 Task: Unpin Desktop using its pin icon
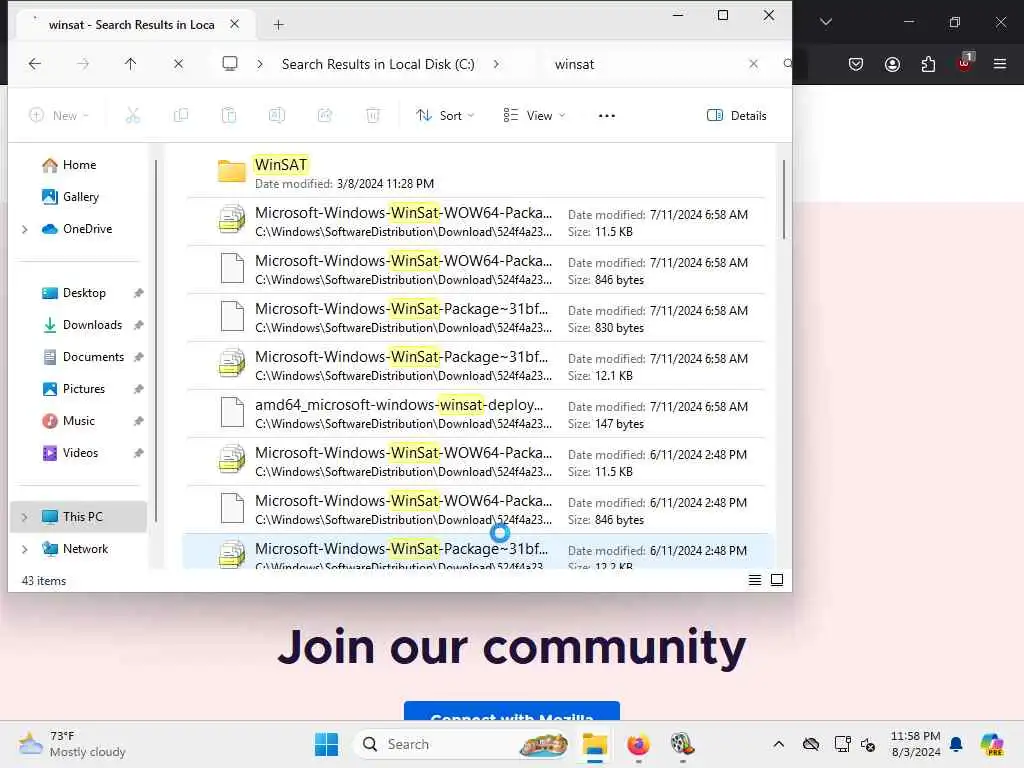(x=138, y=293)
